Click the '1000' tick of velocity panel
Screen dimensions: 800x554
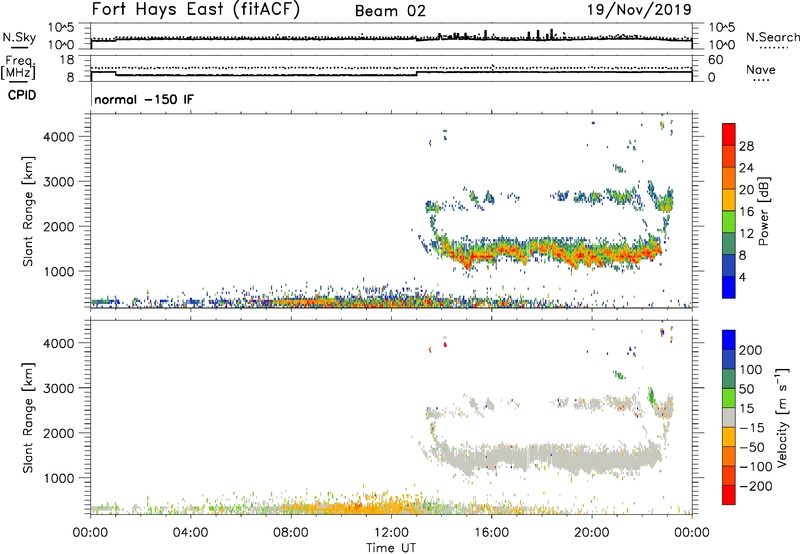point(58,478)
